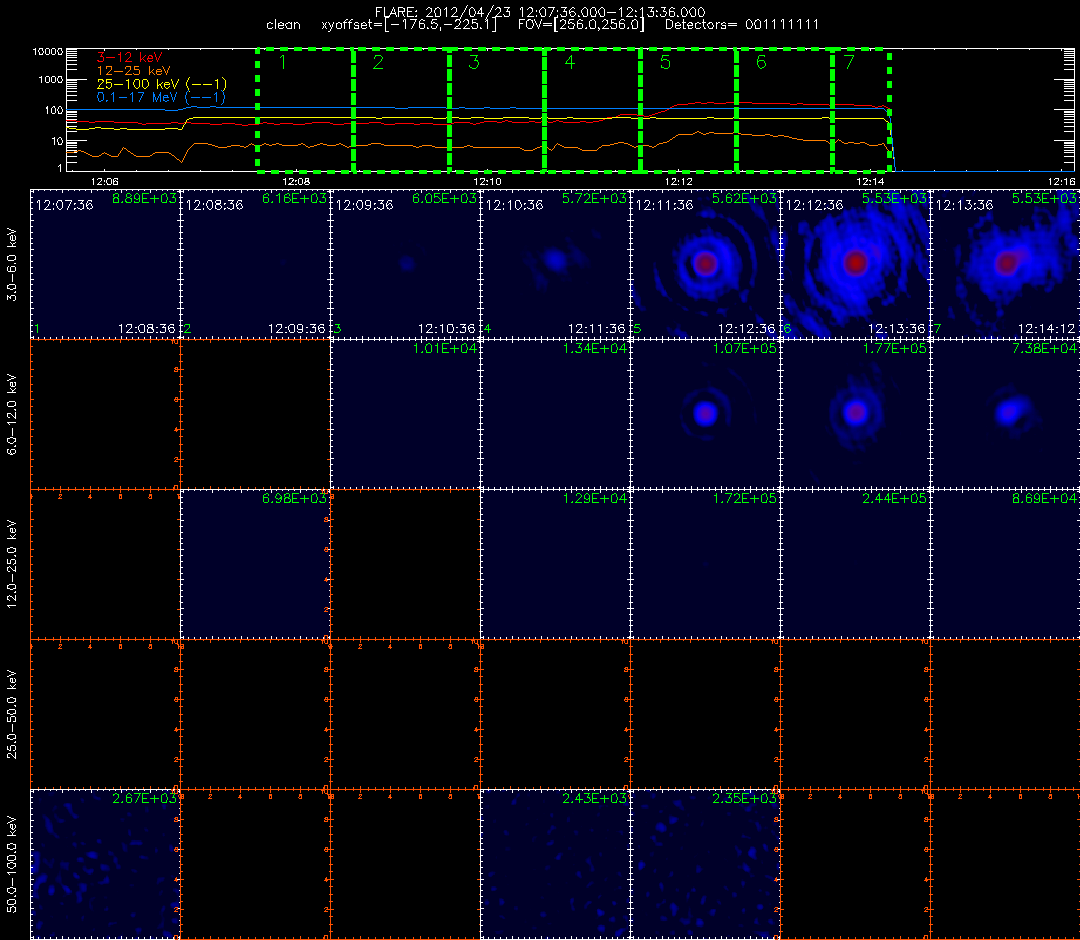Click the '12.0-25.0 keV' row label
Screen dimensions: 1080x940
click(12, 564)
